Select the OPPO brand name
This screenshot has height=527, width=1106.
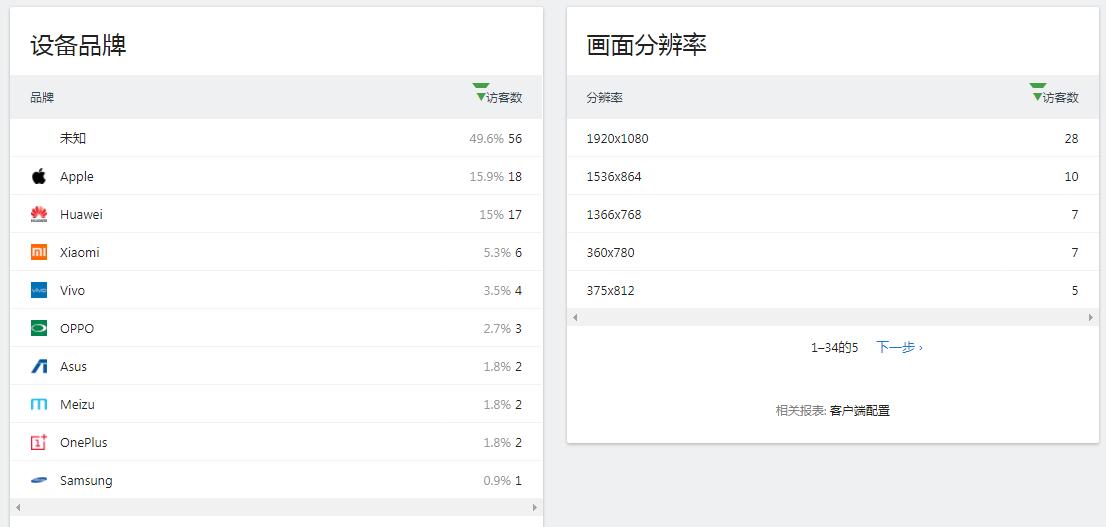tap(77, 329)
